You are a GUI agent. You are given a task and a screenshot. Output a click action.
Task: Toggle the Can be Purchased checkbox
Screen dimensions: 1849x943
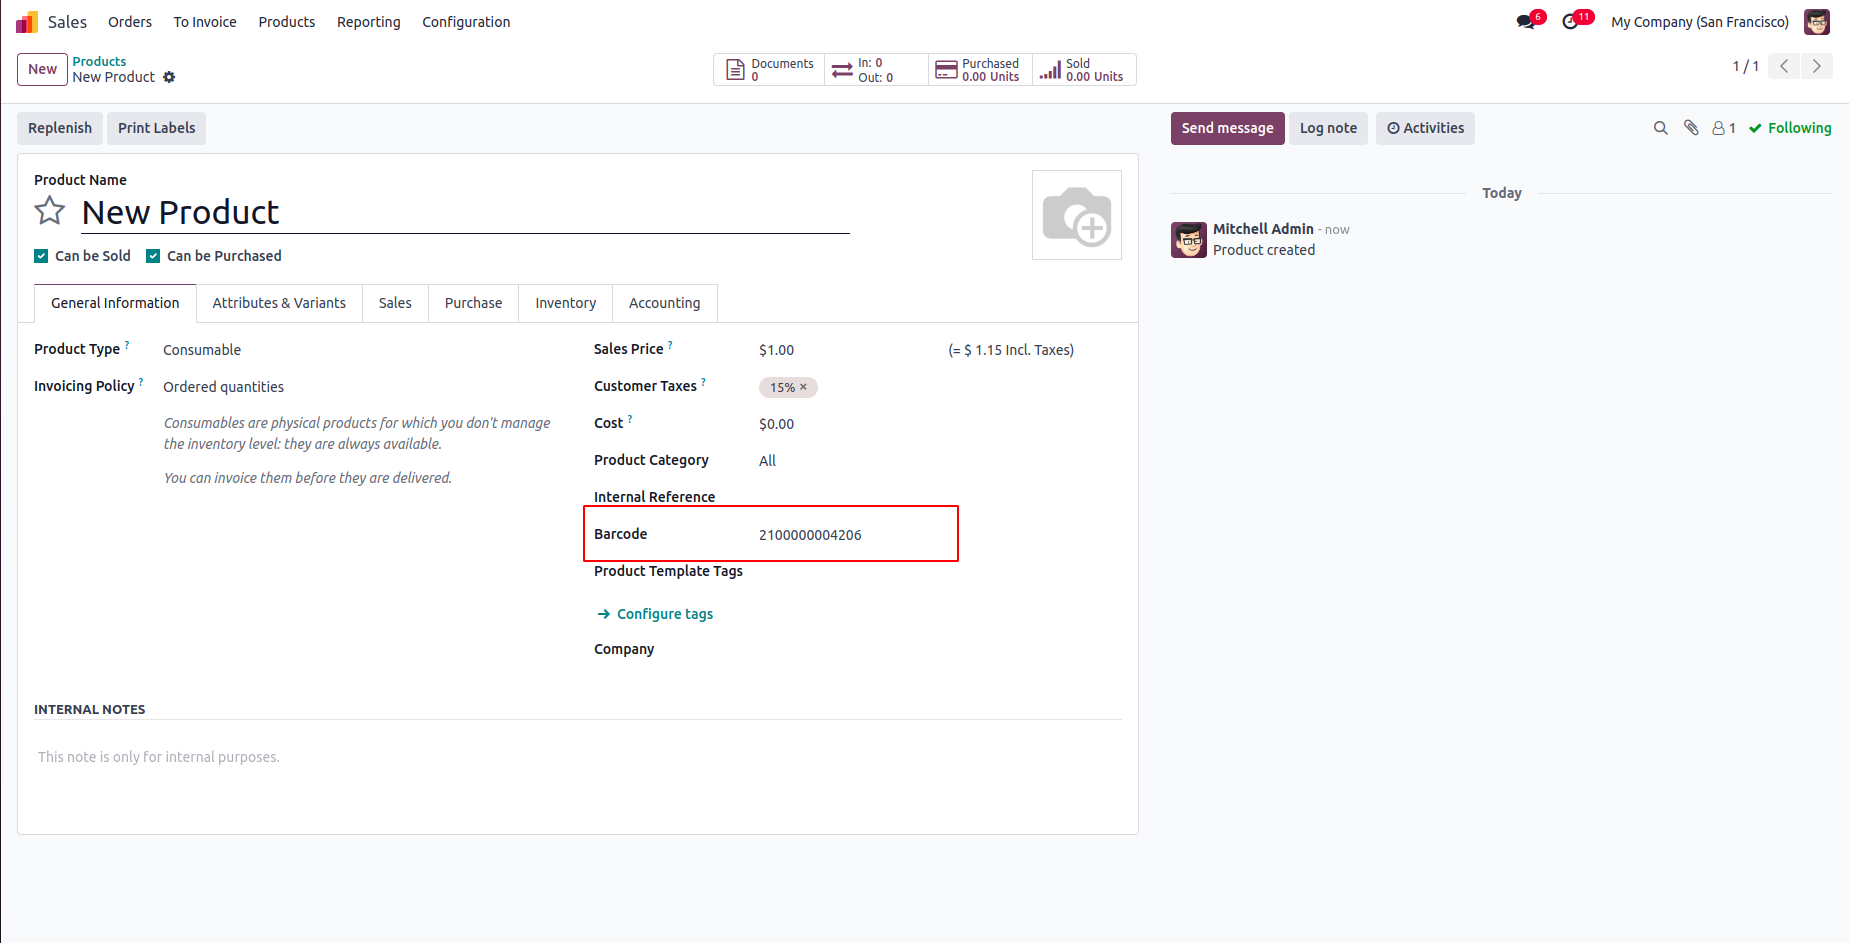point(153,256)
